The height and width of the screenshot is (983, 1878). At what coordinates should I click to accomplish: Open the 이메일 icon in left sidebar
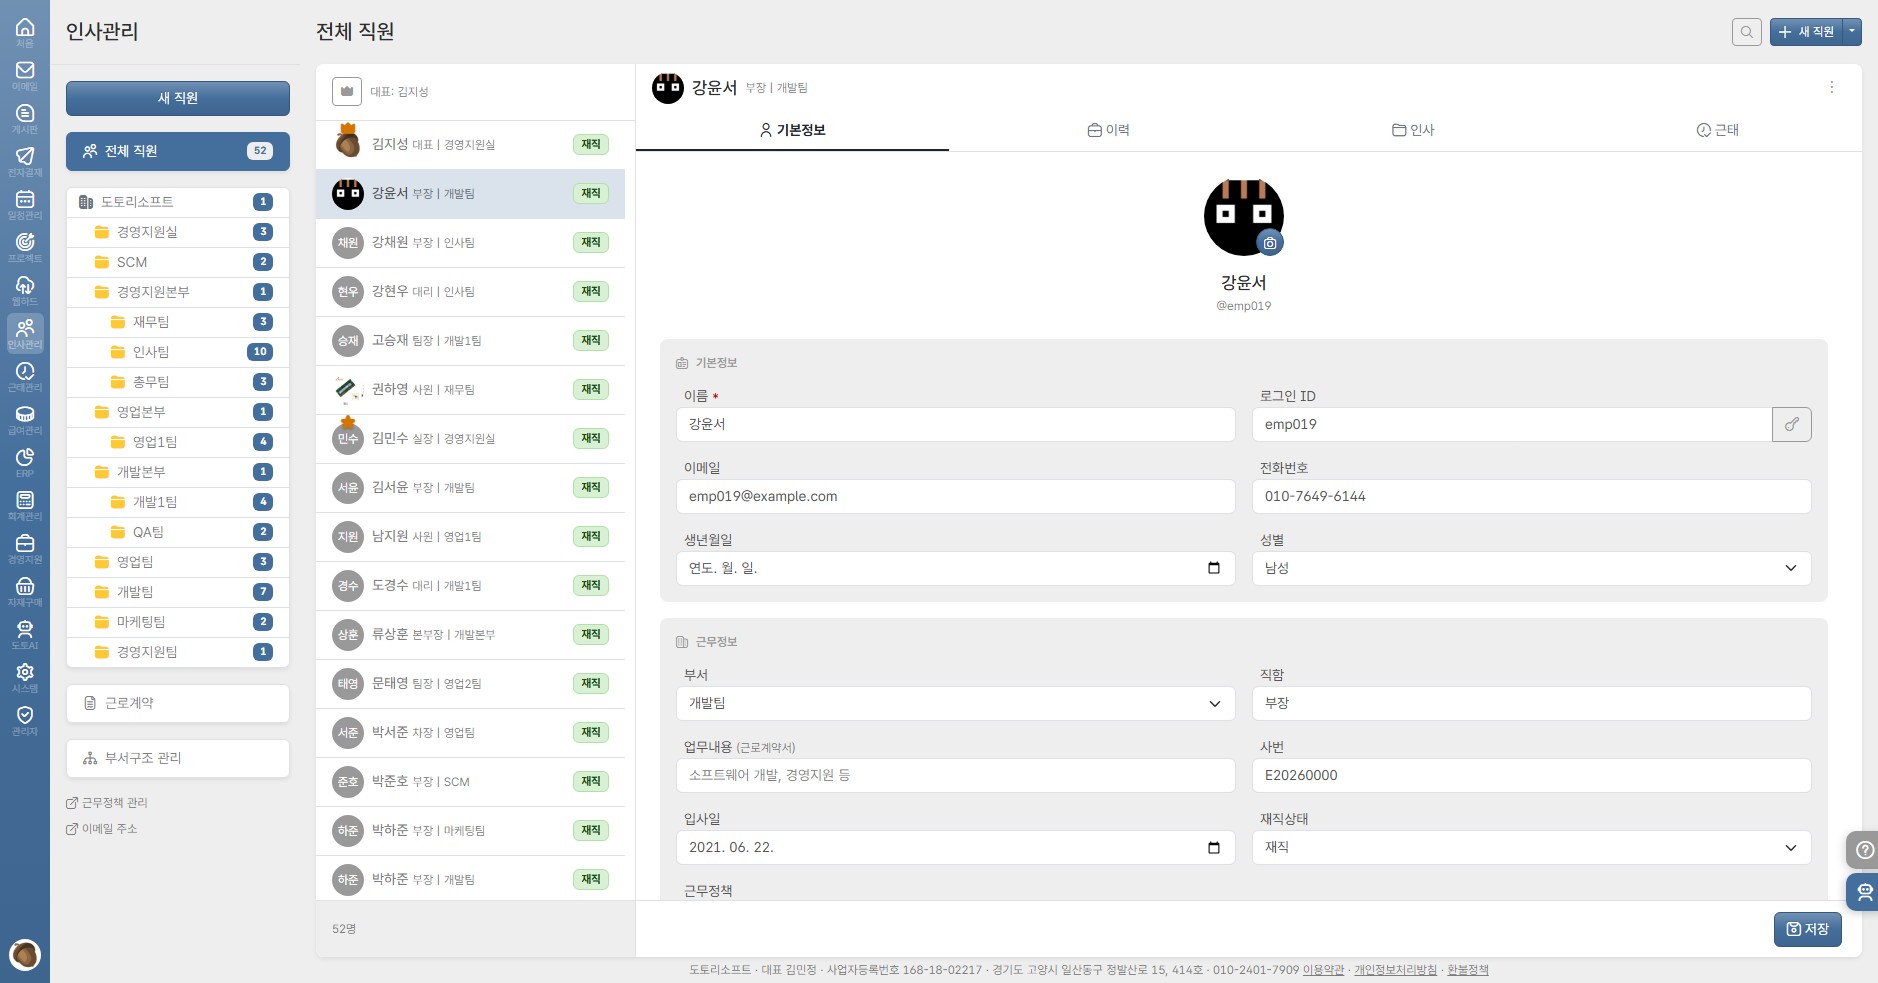[x=25, y=75]
